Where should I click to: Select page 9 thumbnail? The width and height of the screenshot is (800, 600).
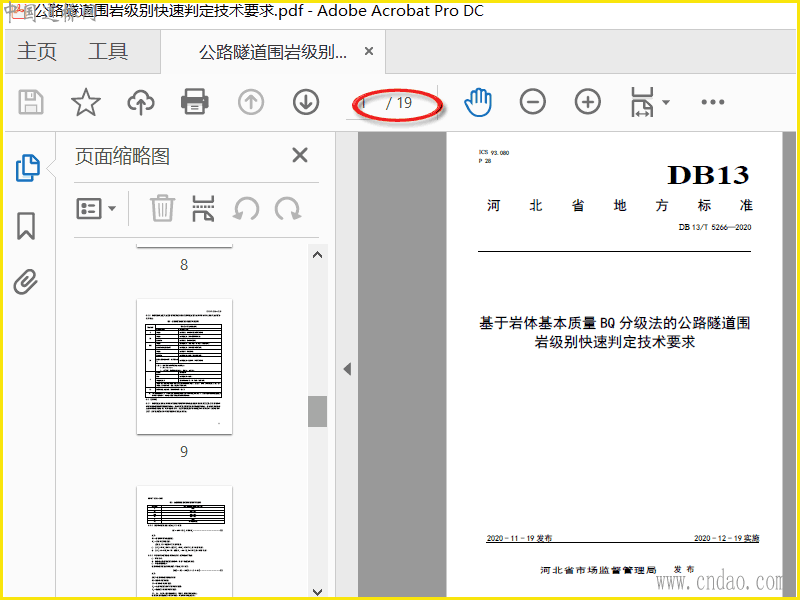(x=184, y=366)
